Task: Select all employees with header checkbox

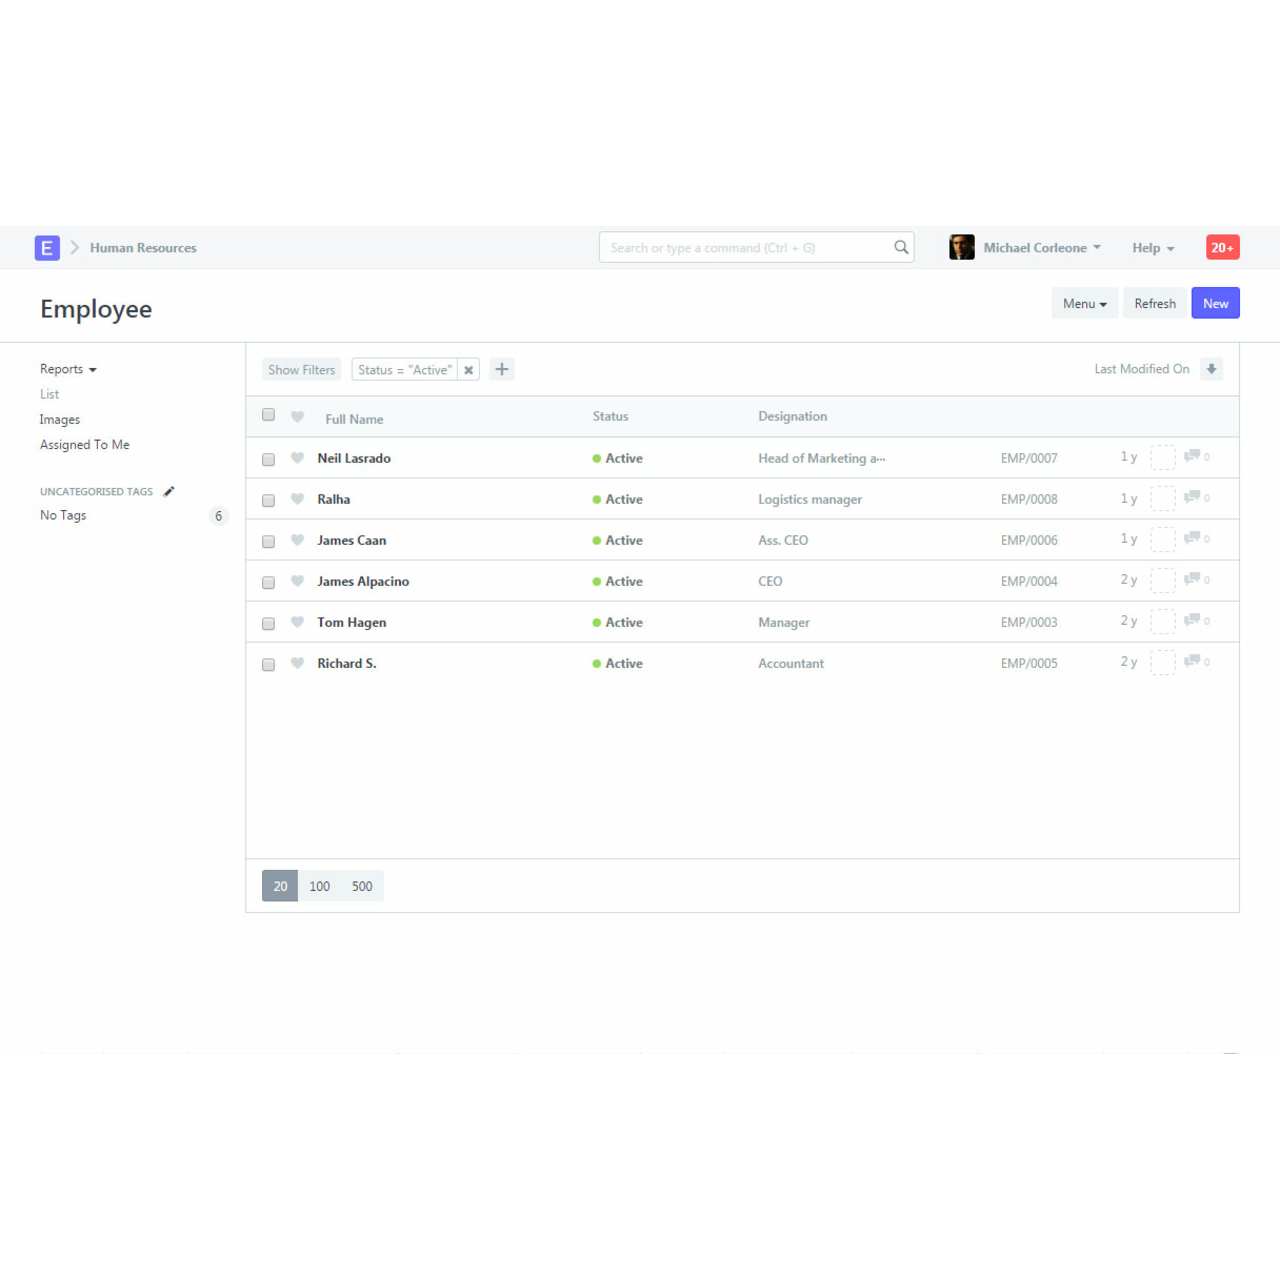Action: click(268, 415)
